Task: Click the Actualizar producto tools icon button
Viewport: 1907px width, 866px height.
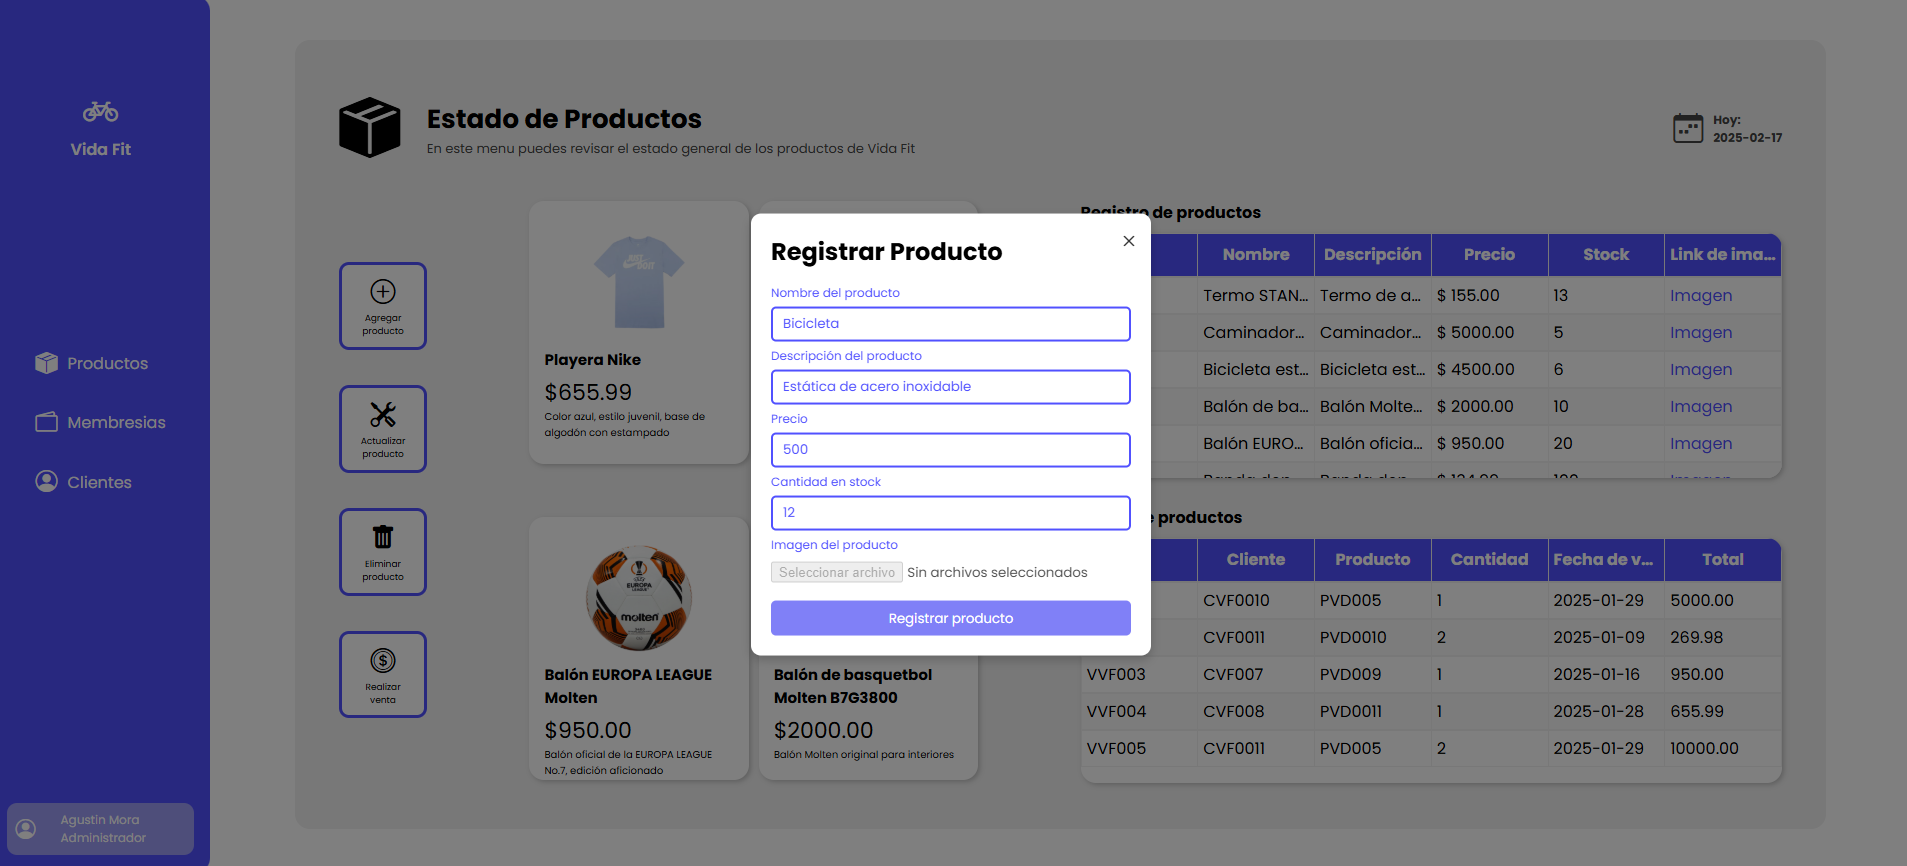Action: (383, 429)
